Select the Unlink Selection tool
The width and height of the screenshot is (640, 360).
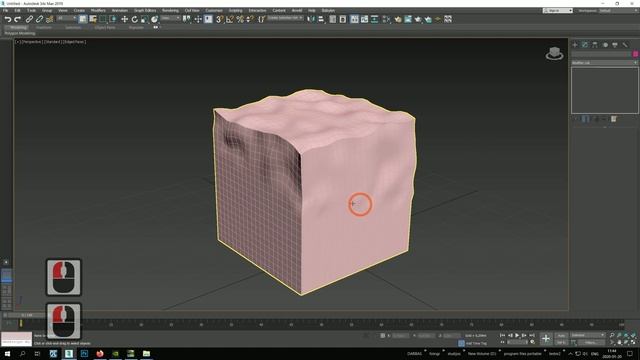pyautogui.click(x=40, y=19)
